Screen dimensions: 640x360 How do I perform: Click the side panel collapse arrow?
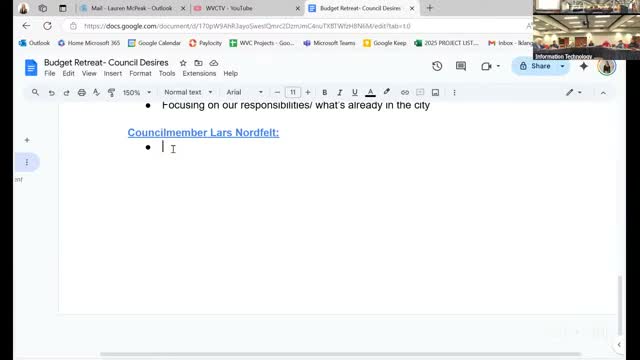tap(619, 345)
